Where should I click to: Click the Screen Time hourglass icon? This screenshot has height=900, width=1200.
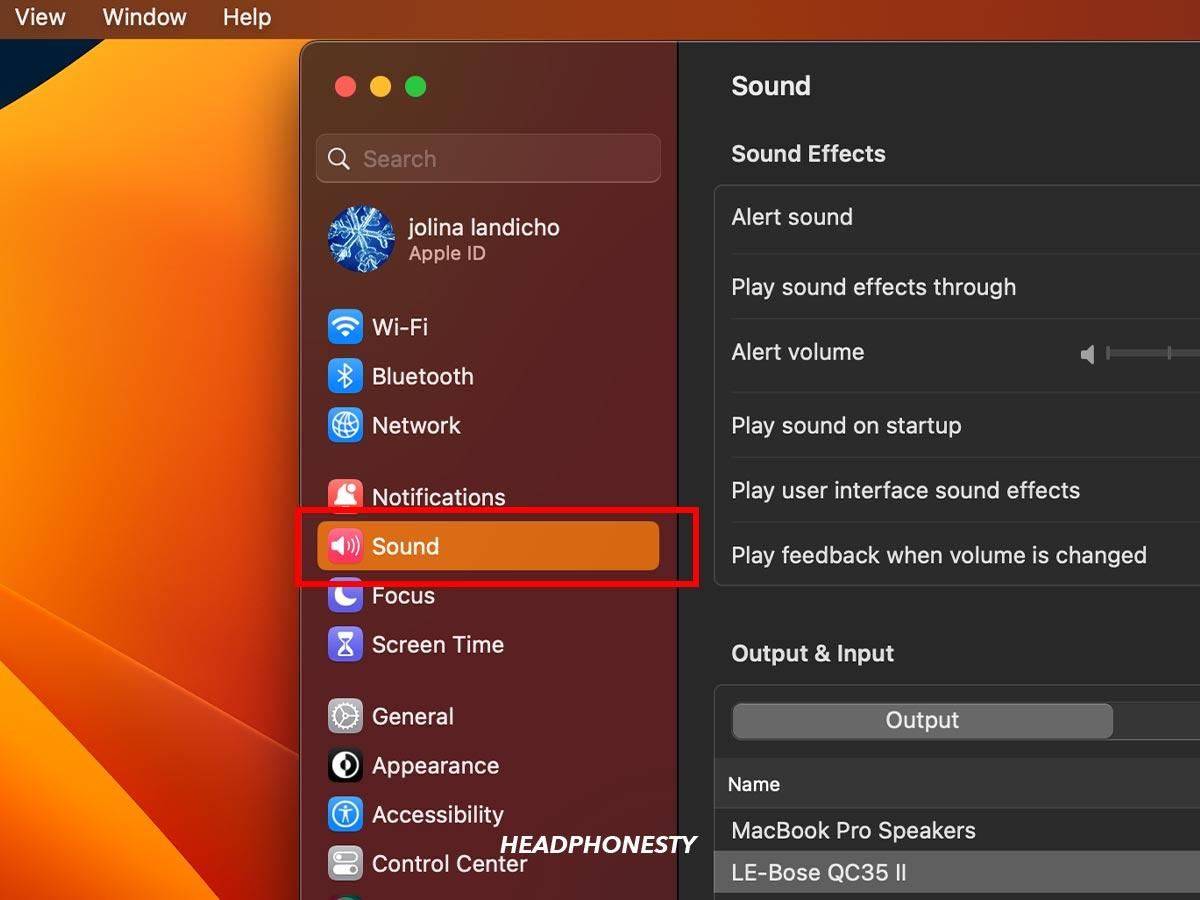(x=344, y=645)
